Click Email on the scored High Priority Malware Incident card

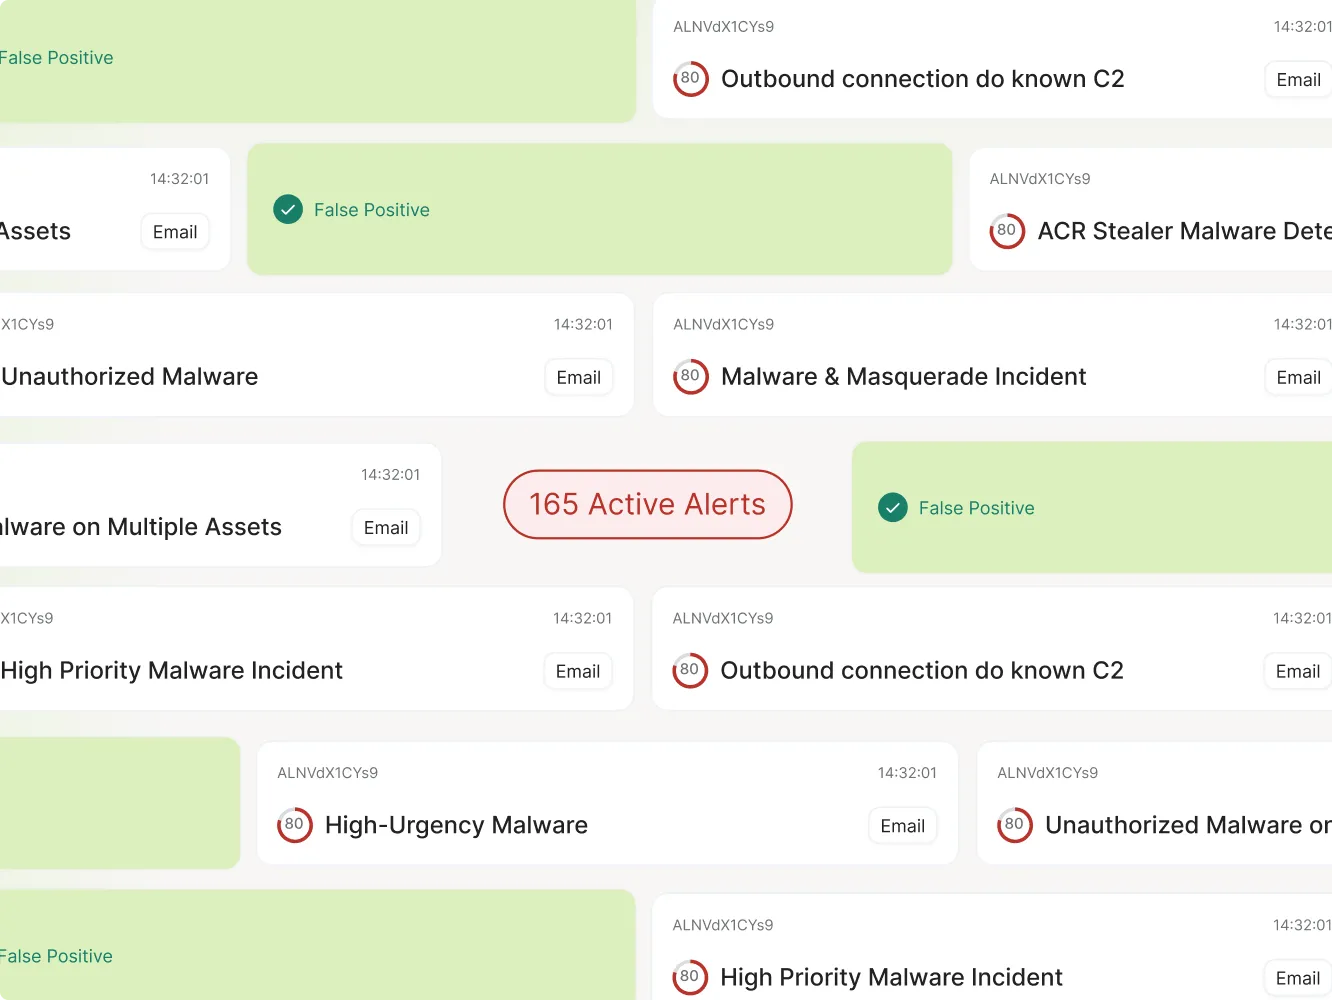tap(1298, 977)
